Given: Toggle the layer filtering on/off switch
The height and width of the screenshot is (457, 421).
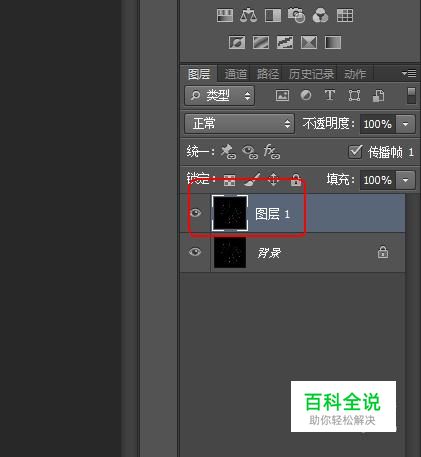Looking at the screenshot, I should pos(411,96).
